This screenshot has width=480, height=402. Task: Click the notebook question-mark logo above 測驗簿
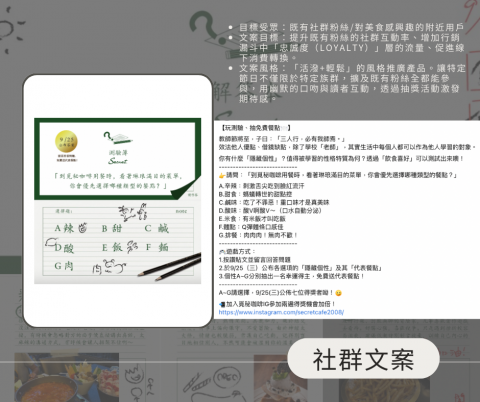point(117,138)
